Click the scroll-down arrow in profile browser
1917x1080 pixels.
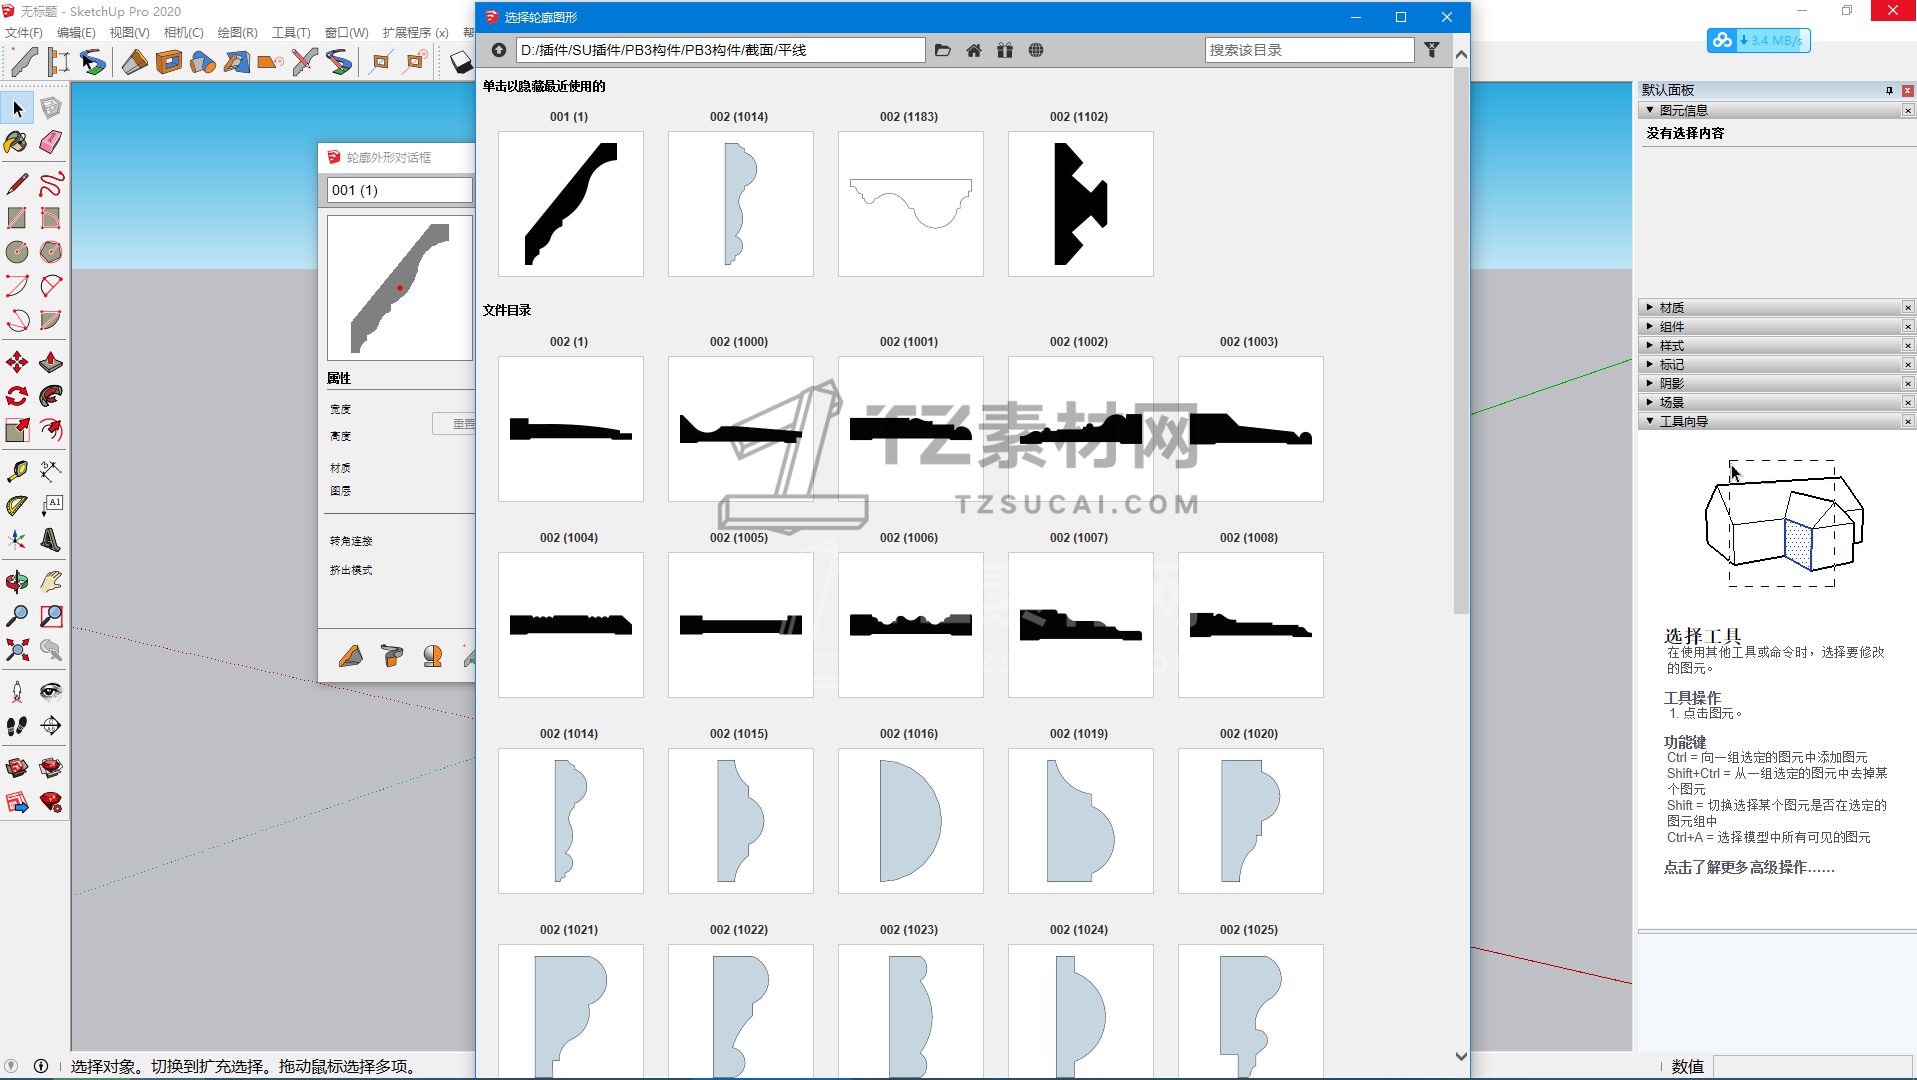click(x=1461, y=1056)
